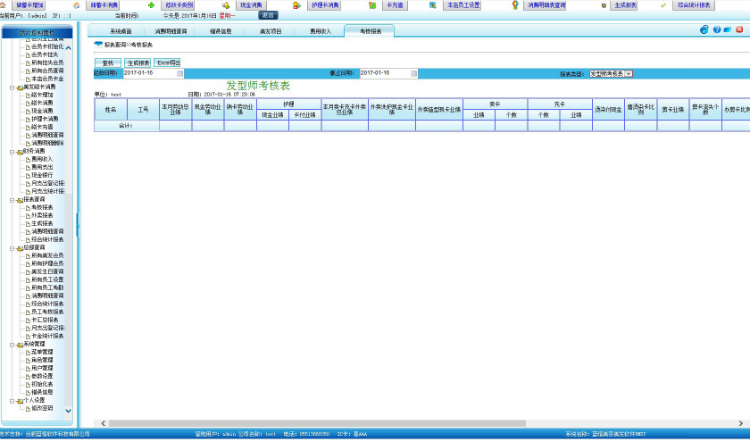Collapse the 系统管理 tree node
750x440 pixels.
click(x=12, y=344)
